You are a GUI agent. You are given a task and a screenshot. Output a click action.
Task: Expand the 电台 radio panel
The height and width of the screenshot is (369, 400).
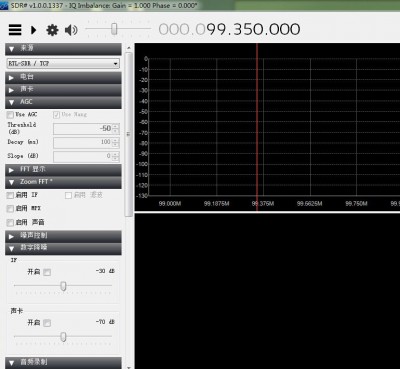pos(63,77)
